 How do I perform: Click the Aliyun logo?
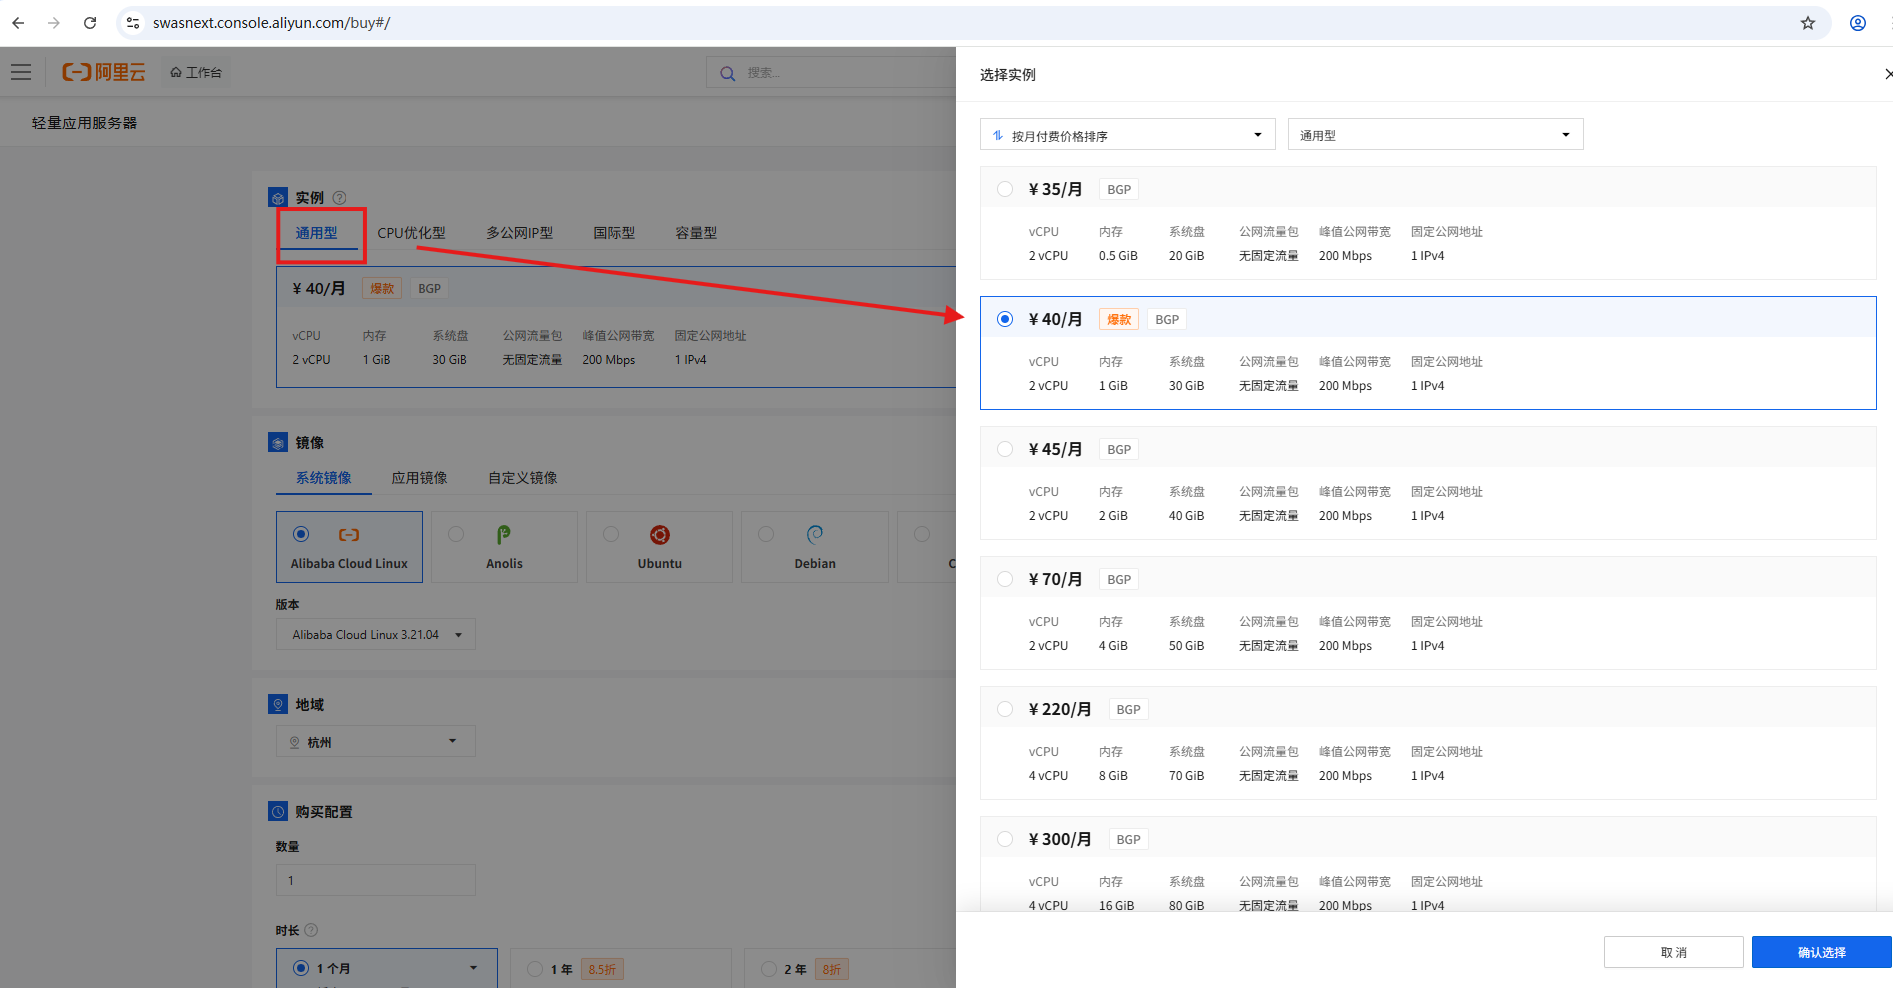point(104,72)
